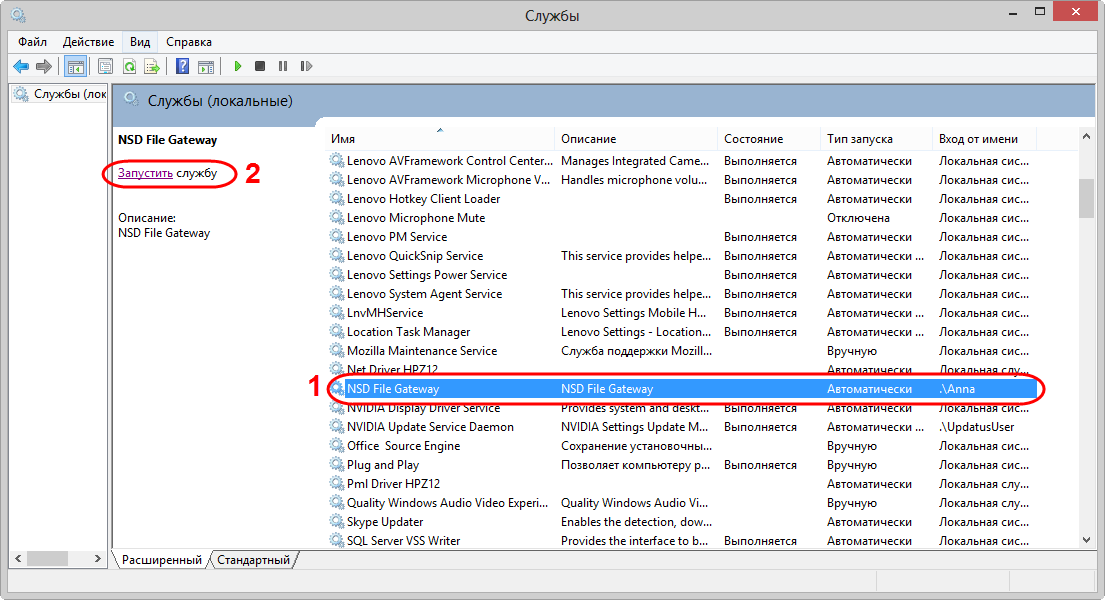Select Службы (локальные) node in the tree
The image size is (1105, 600).
click(61, 94)
